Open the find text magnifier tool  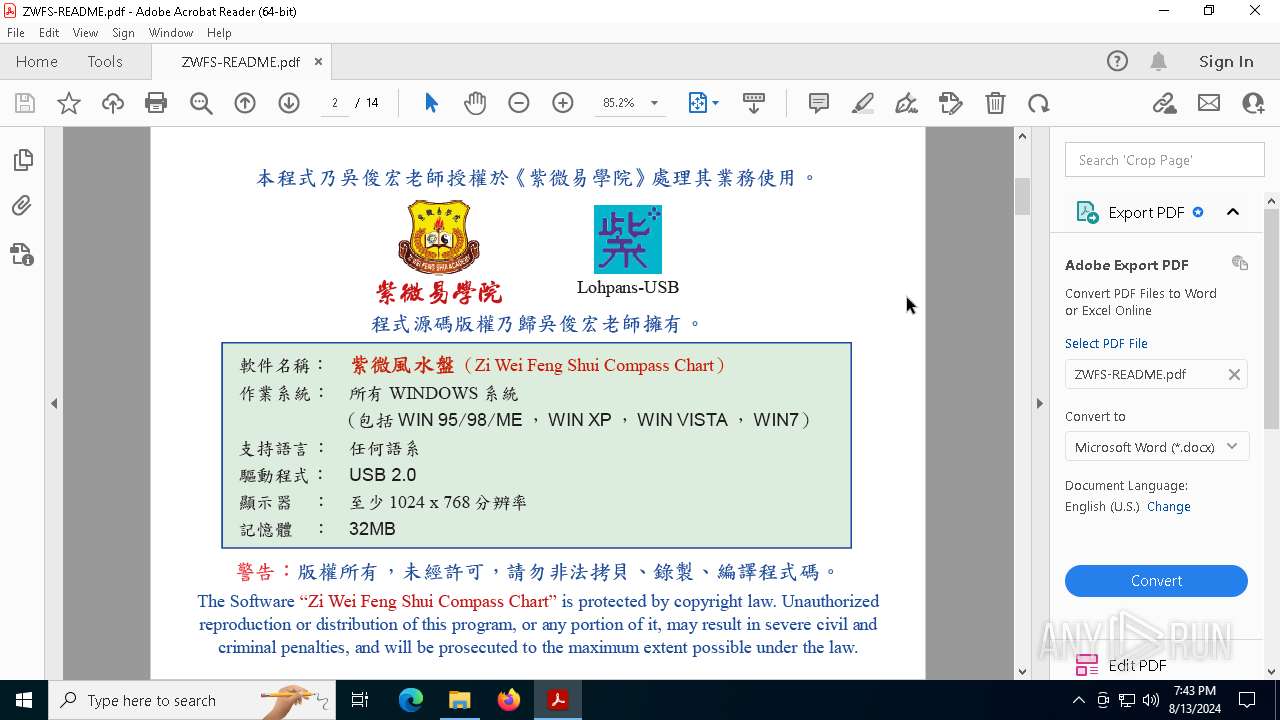[x=201, y=103]
